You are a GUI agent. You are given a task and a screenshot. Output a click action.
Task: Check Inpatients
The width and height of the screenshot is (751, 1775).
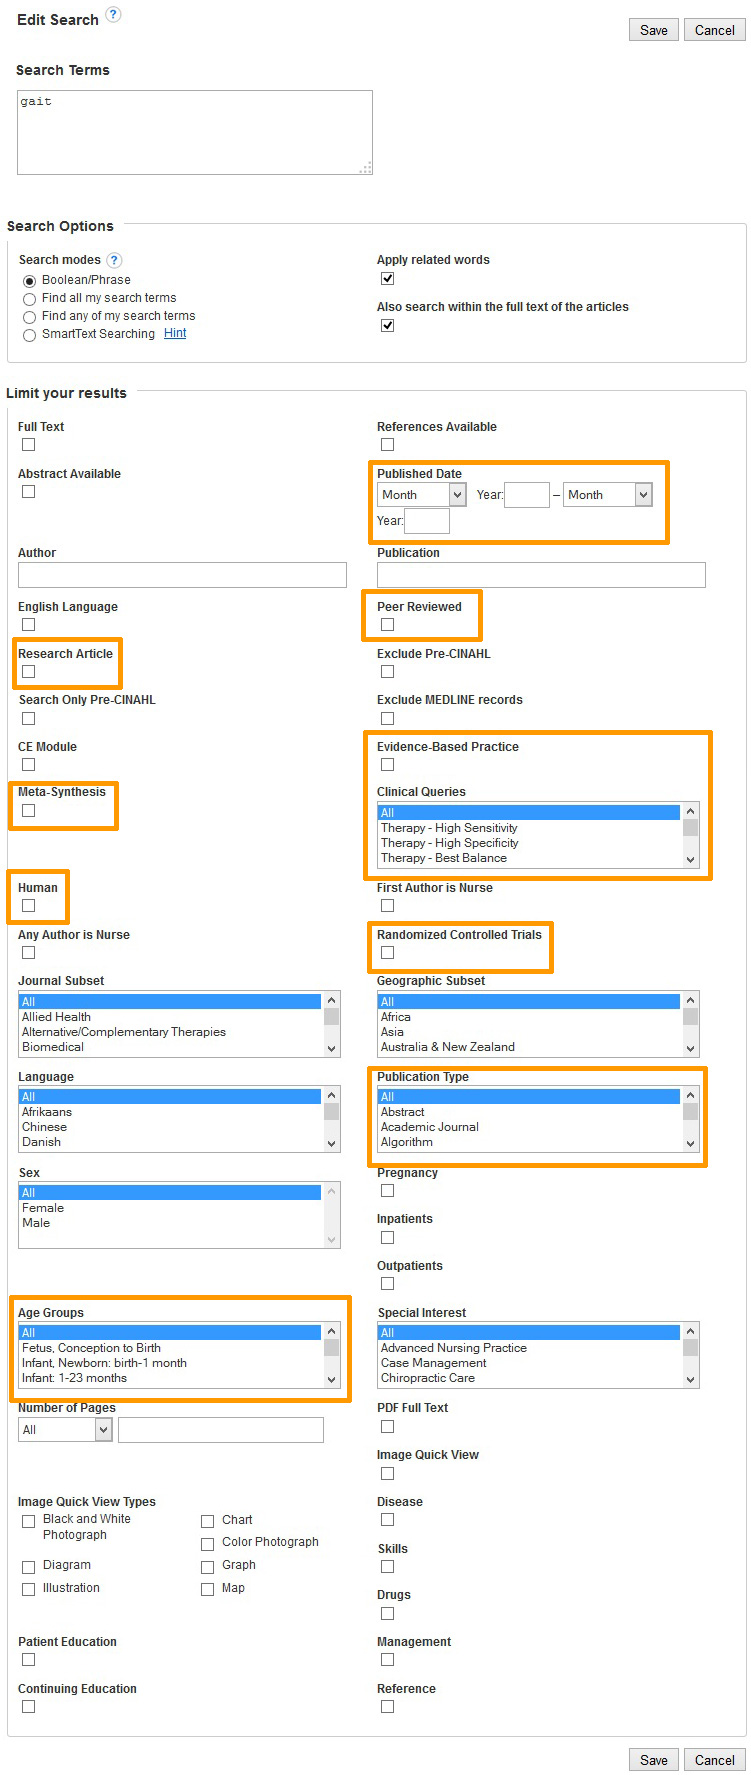pyautogui.click(x=387, y=1237)
